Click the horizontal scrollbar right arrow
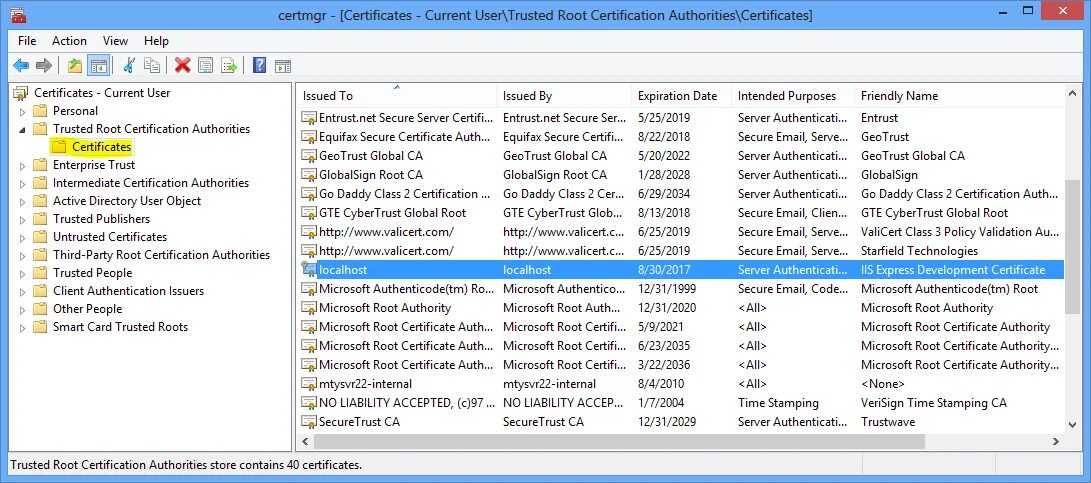 point(1056,441)
